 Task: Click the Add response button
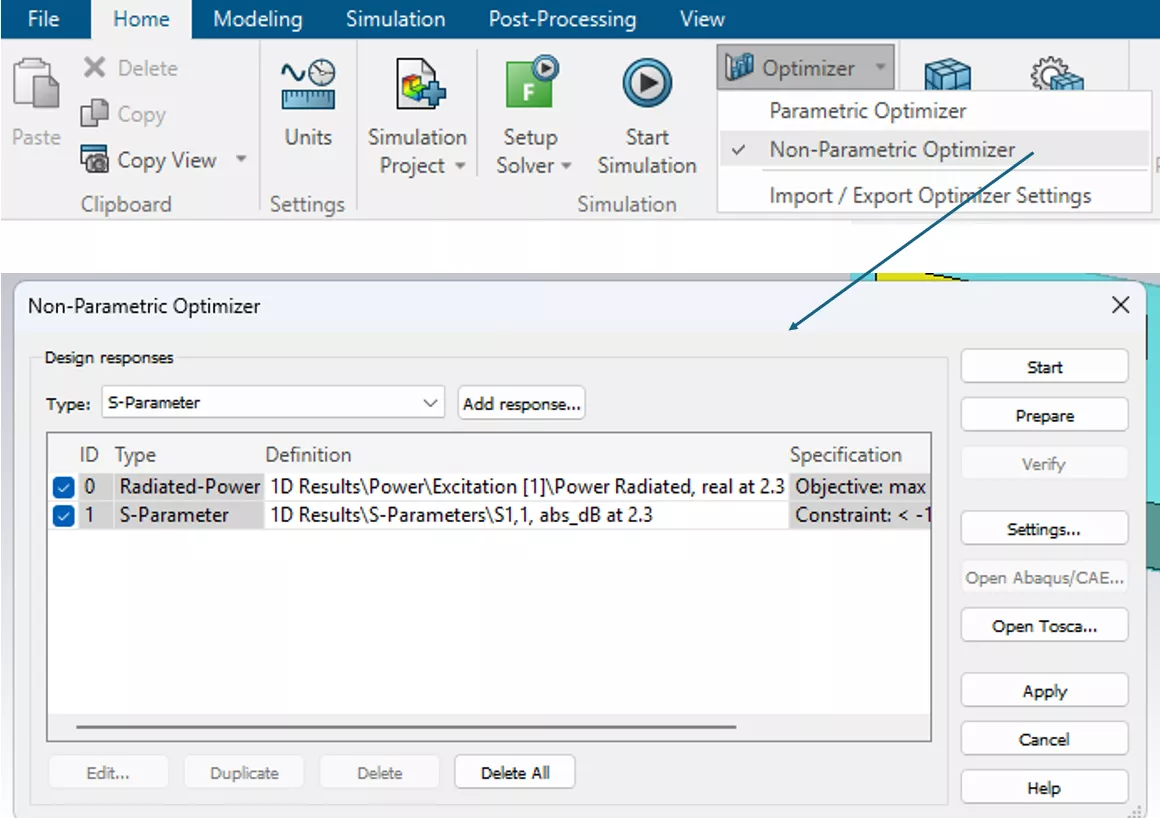click(x=521, y=404)
